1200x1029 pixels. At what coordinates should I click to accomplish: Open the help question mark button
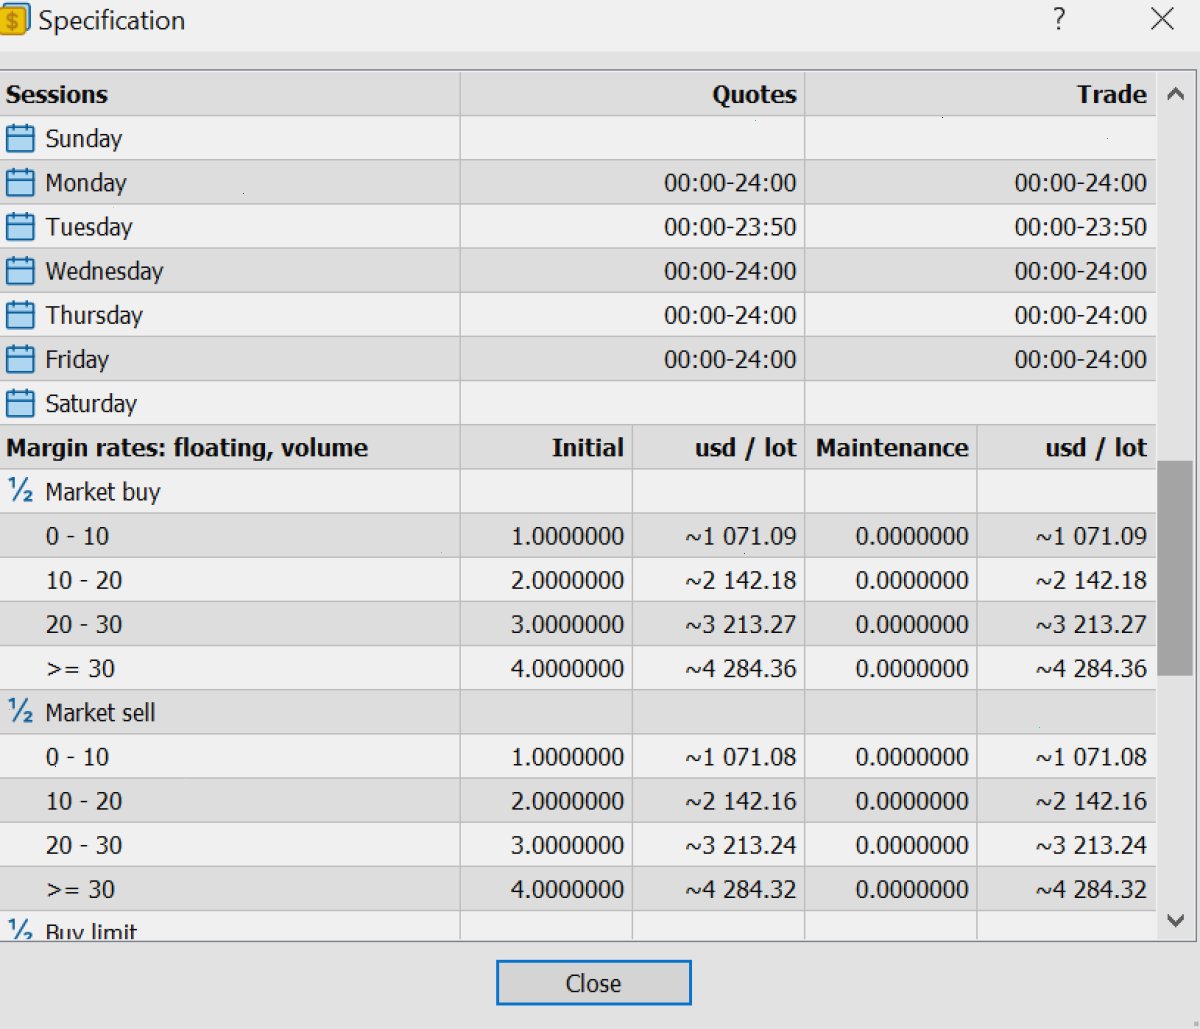click(x=1059, y=19)
